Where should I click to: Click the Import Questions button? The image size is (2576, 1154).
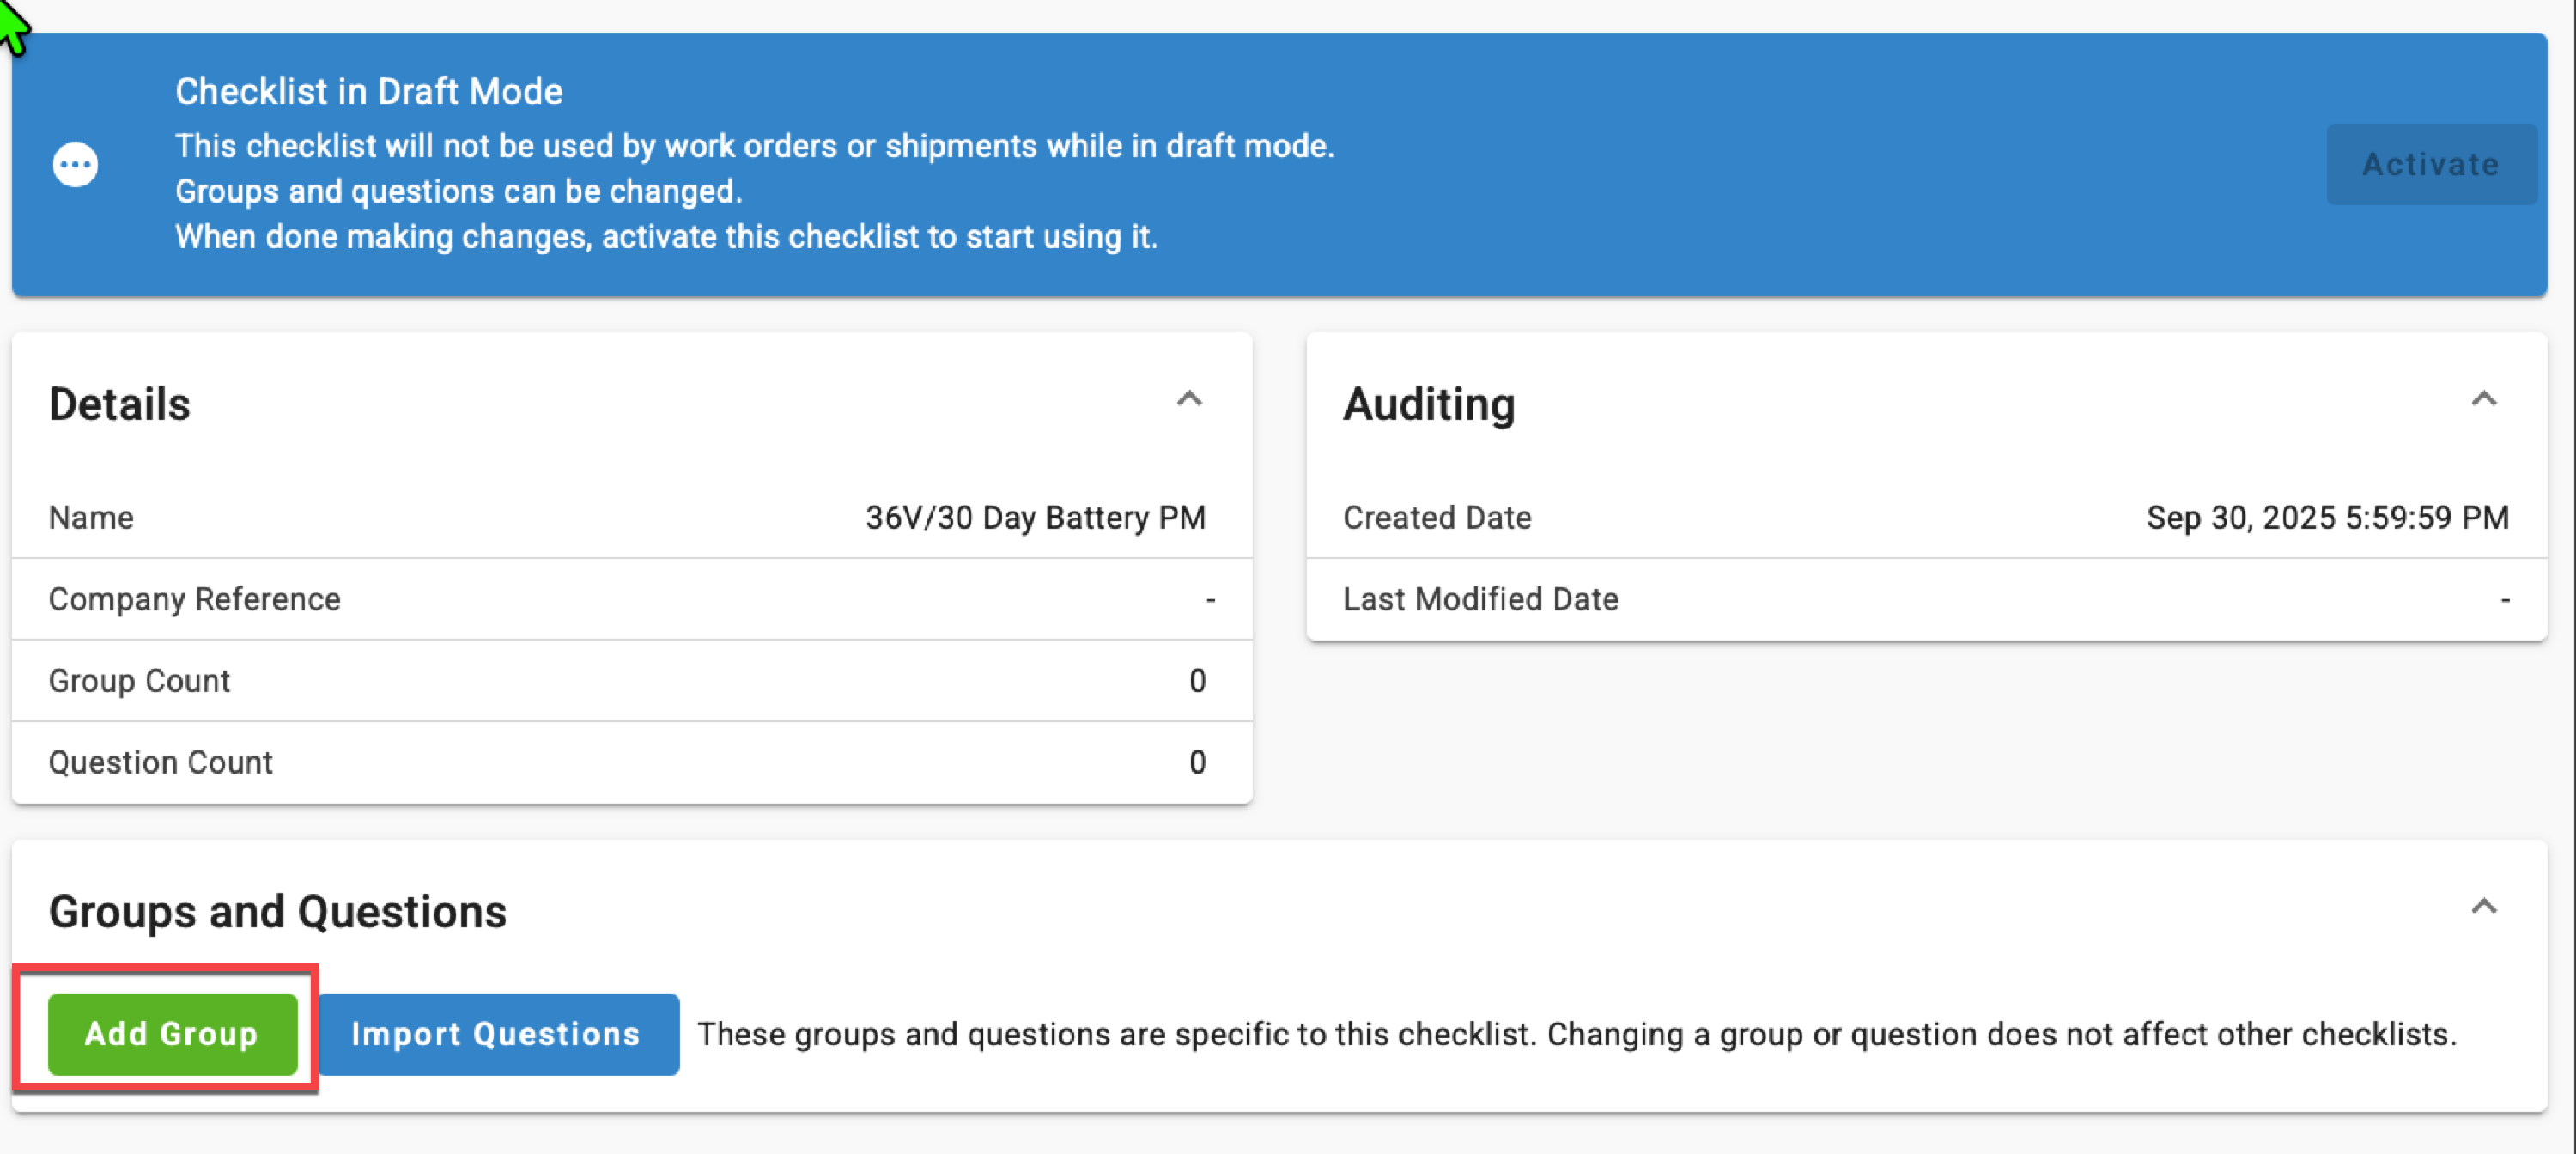(496, 1034)
